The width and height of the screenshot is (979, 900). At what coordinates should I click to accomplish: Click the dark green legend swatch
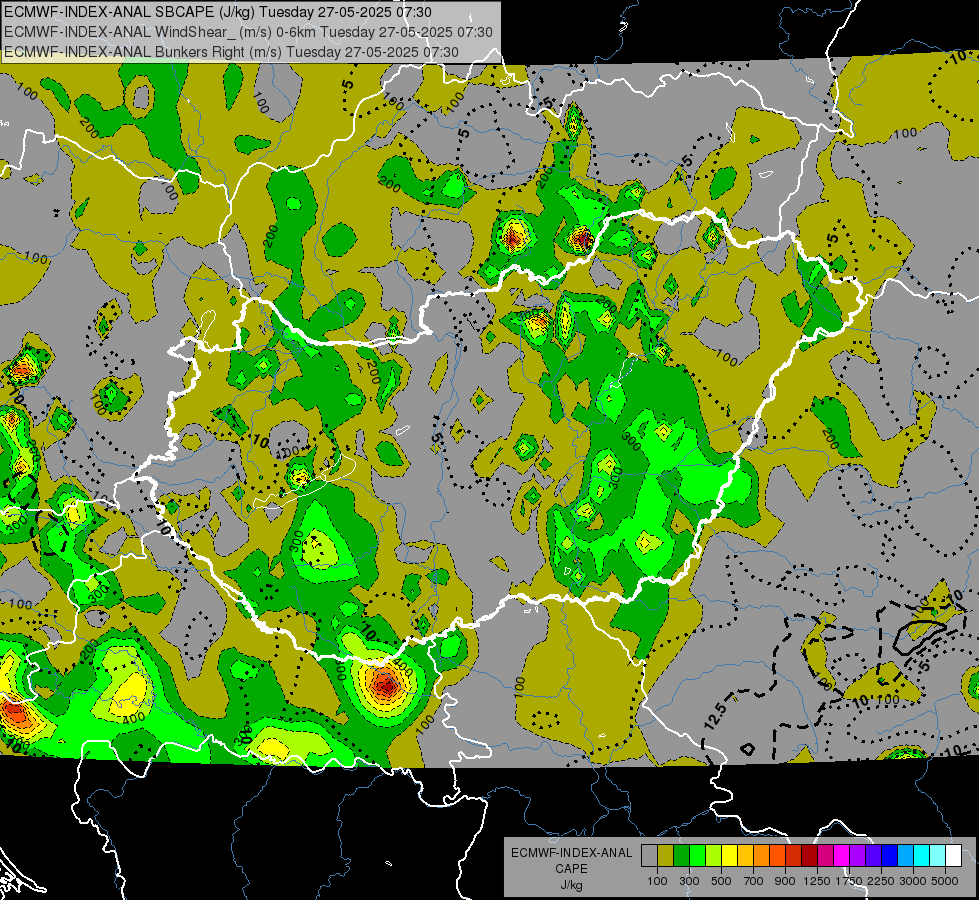pyautogui.click(x=681, y=856)
